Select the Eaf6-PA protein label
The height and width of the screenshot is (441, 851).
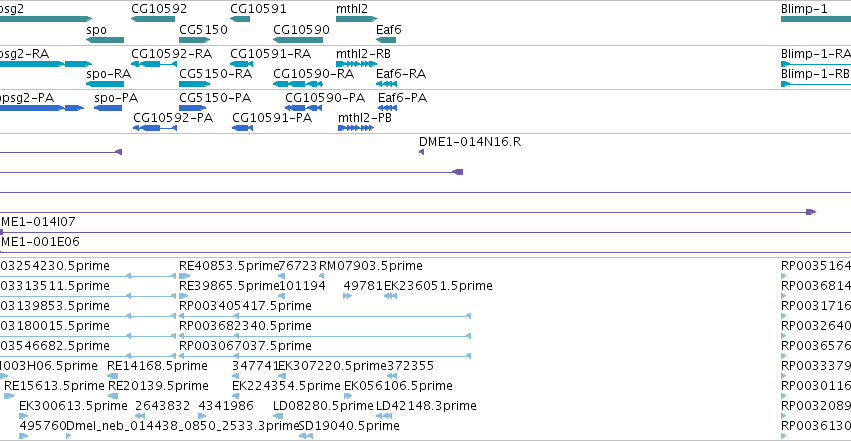403,98
